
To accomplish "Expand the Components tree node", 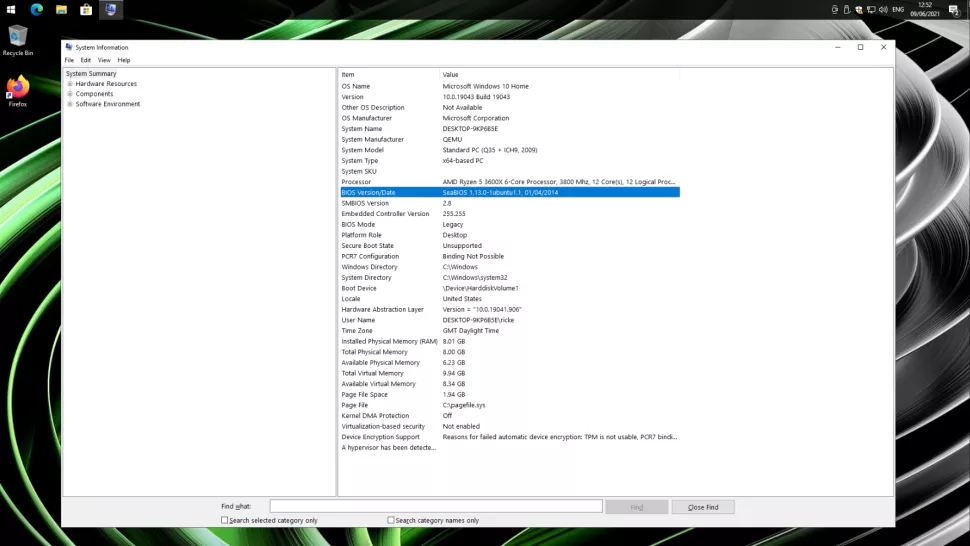I will click(x=70, y=94).
